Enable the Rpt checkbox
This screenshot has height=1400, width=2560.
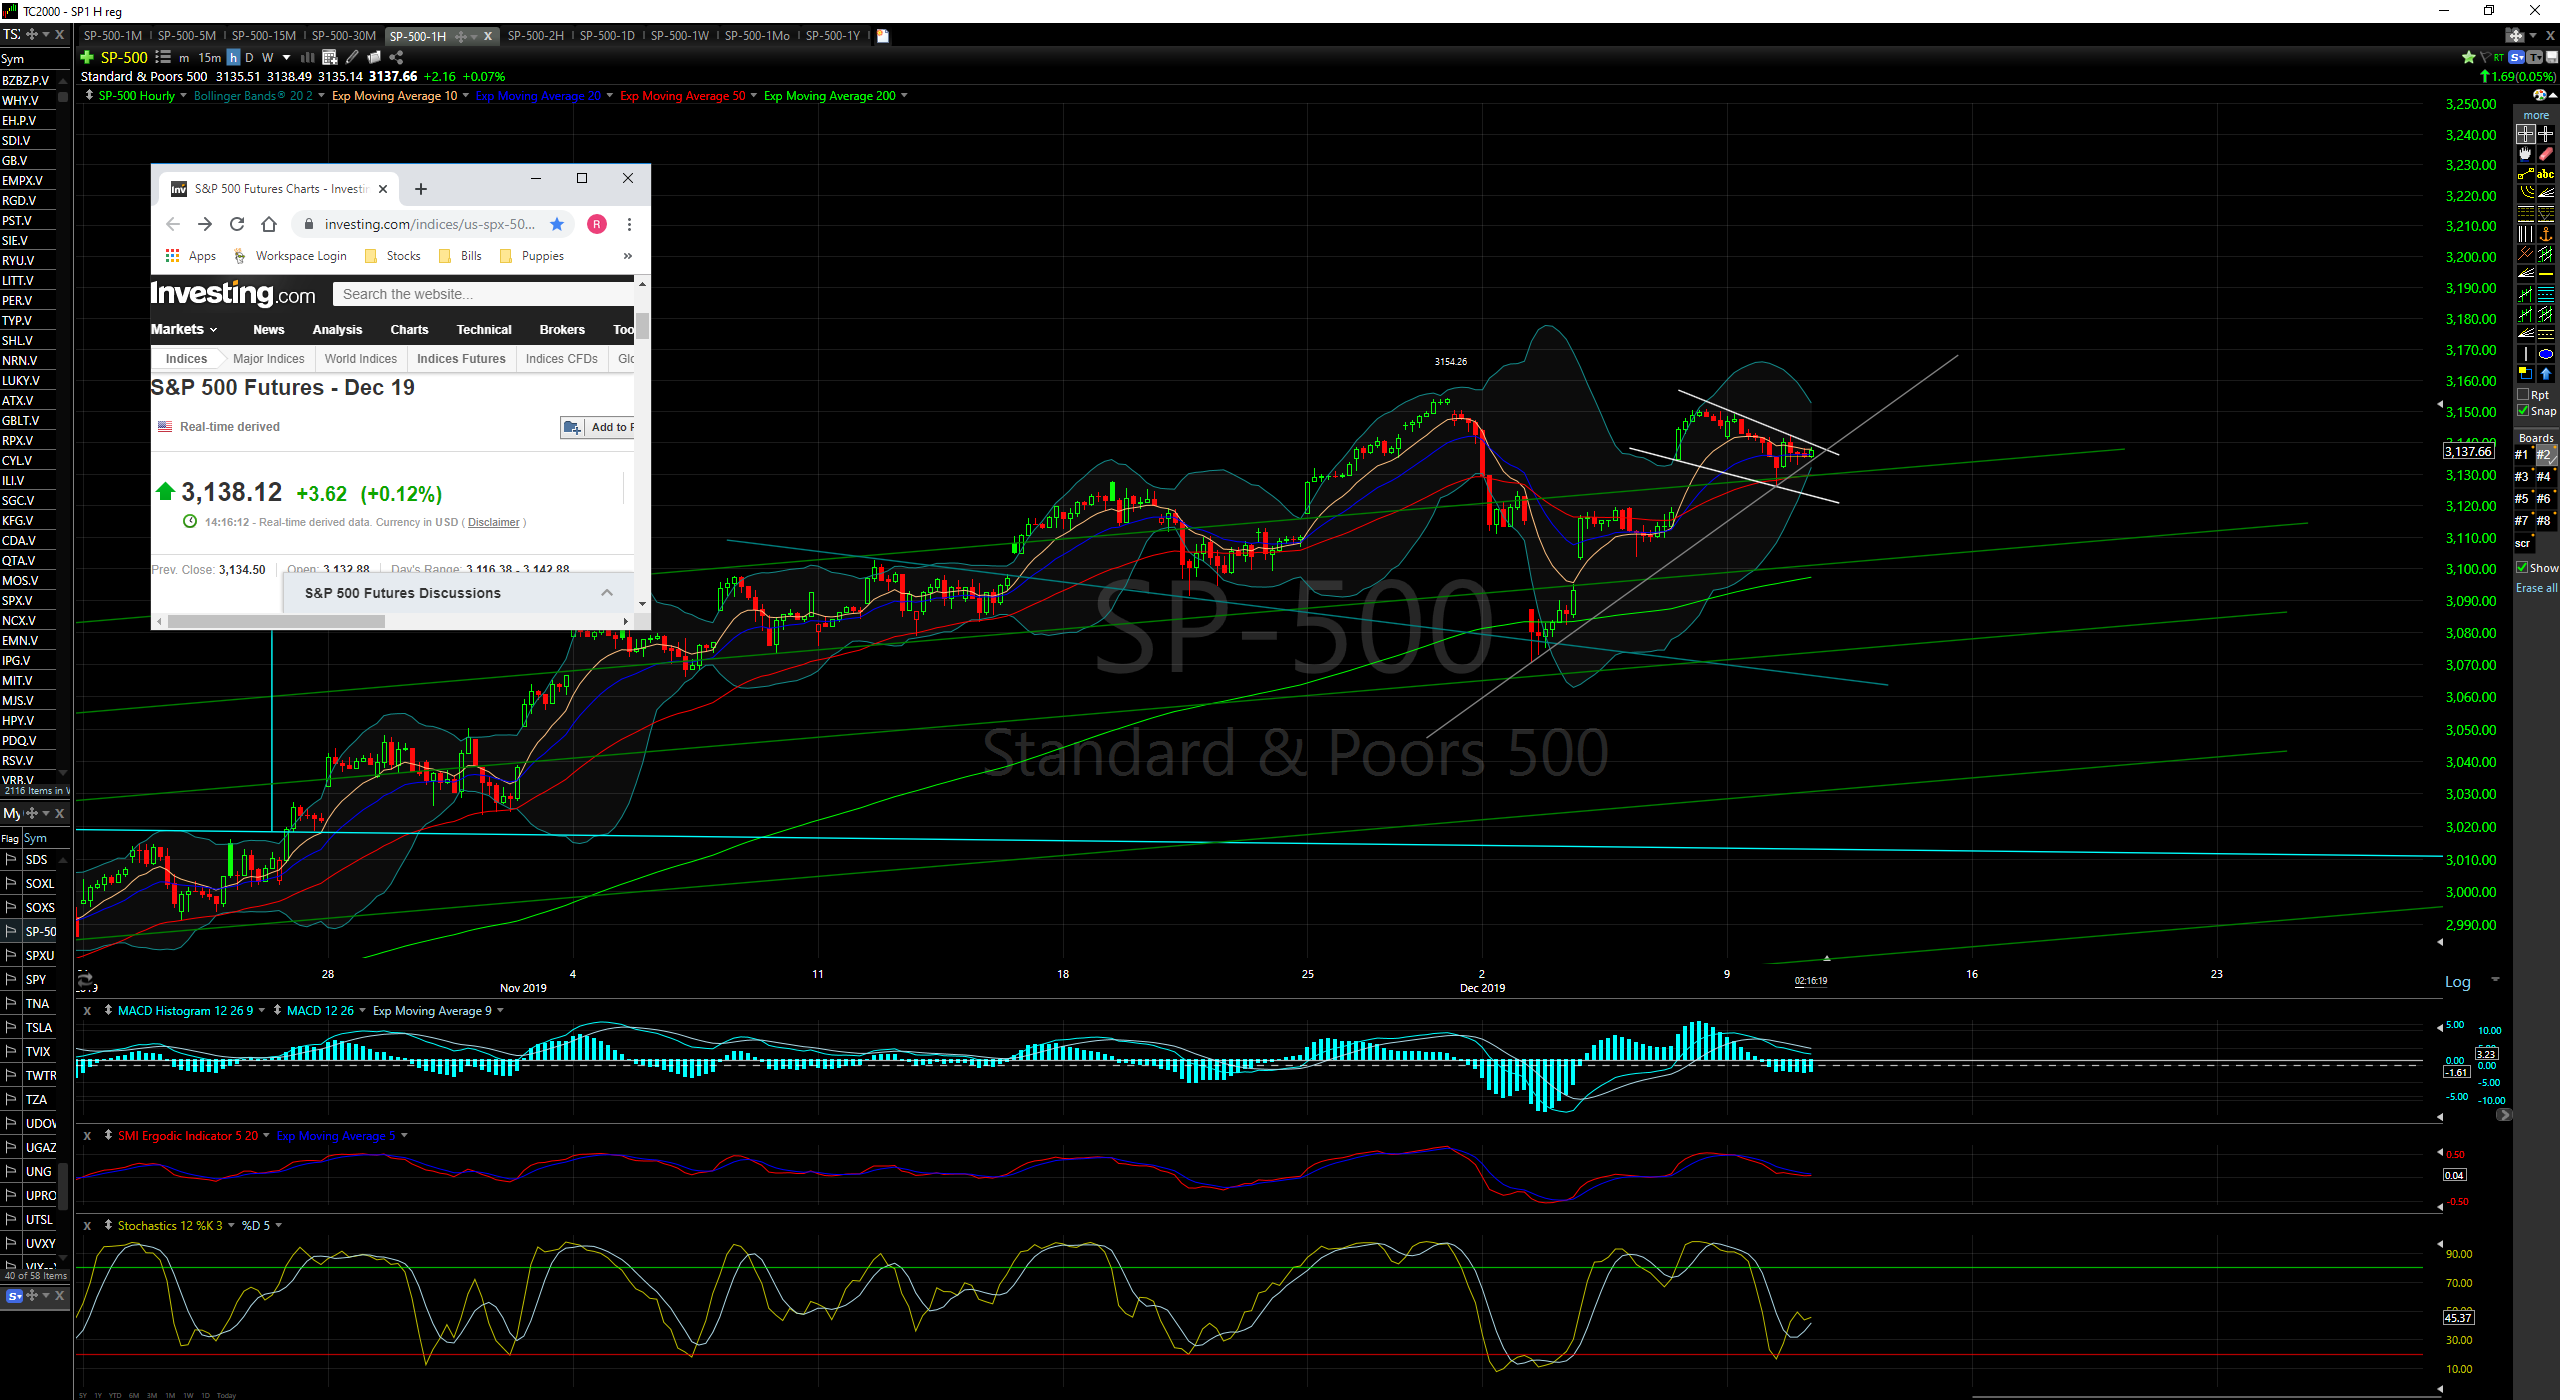(x=2523, y=394)
